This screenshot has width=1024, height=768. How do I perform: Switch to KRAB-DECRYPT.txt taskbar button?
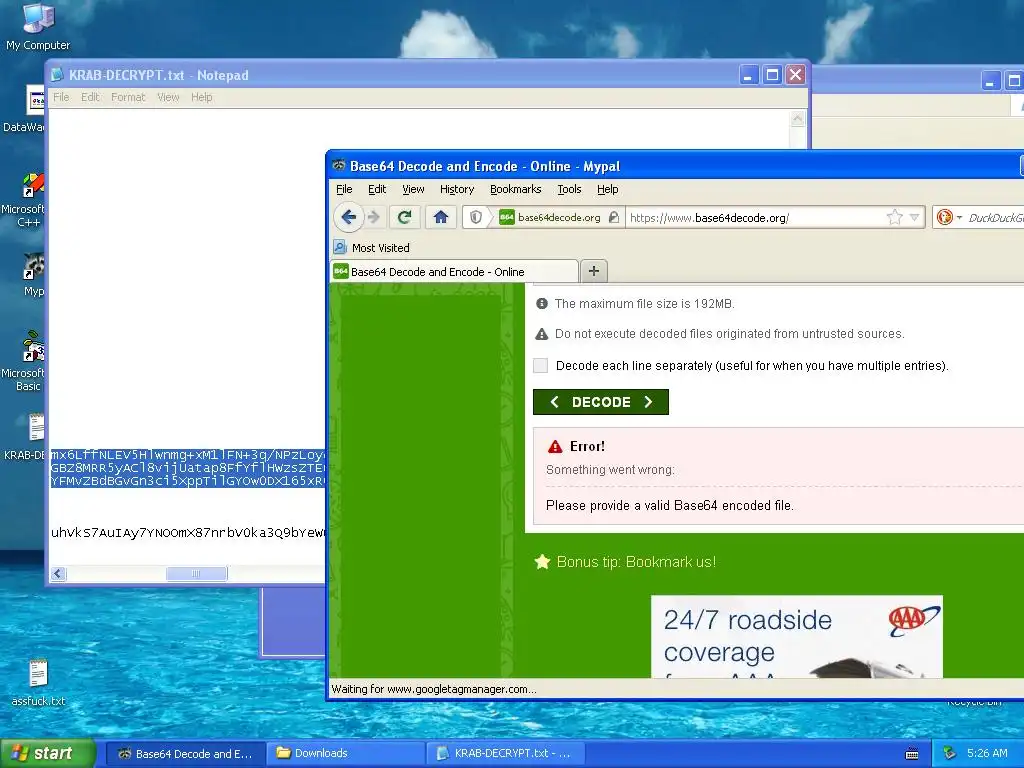[x=505, y=754]
